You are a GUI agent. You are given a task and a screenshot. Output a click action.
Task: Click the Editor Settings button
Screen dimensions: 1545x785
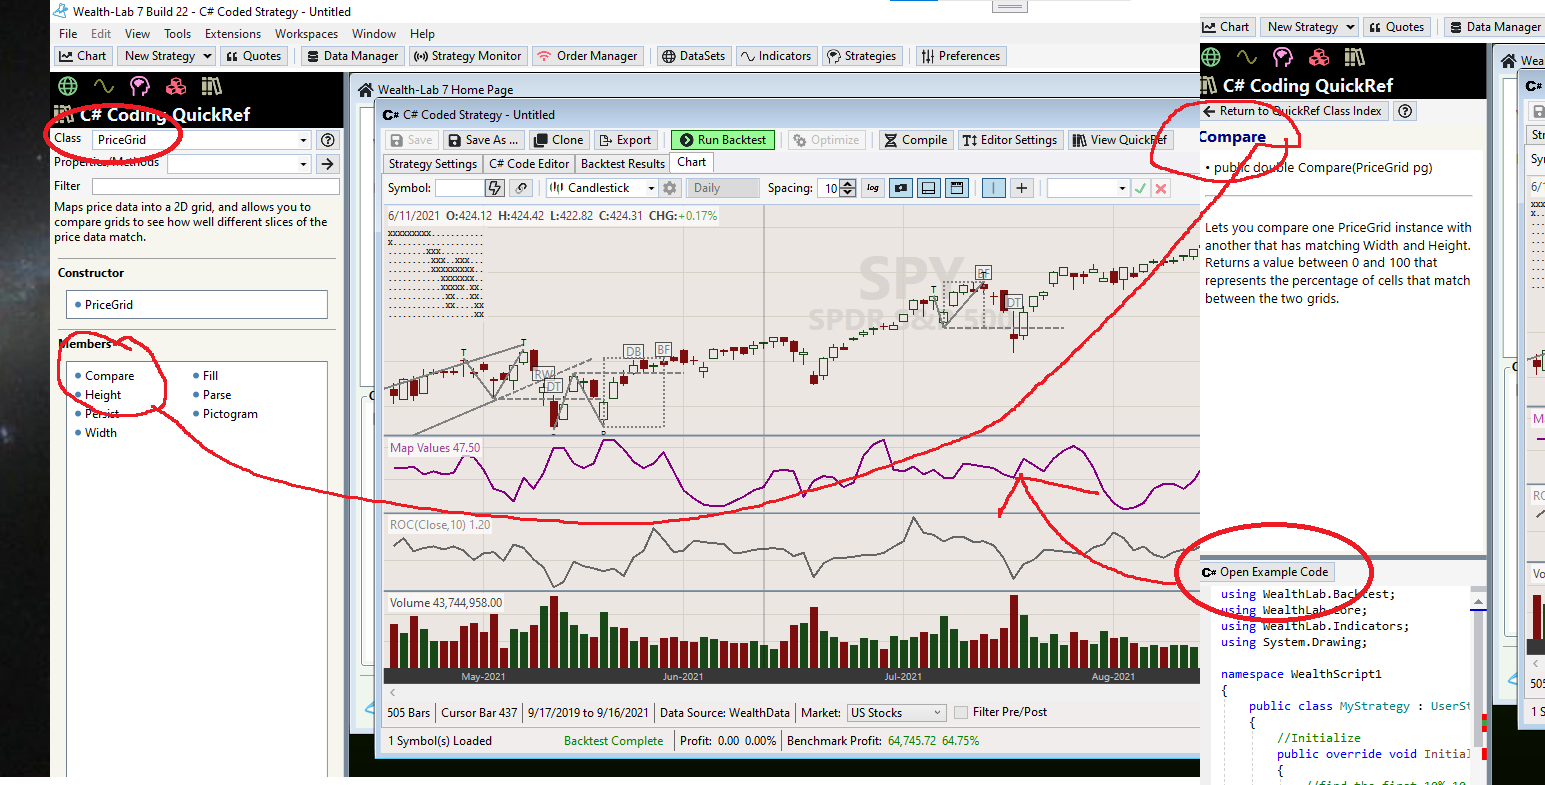(1010, 140)
